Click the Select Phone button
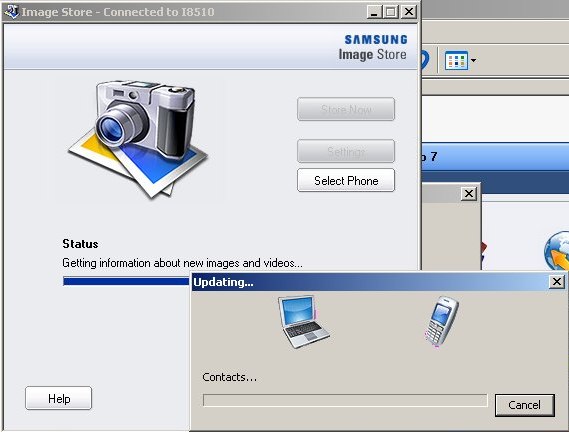The width and height of the screenshot is (569, 432). click(x=346, y=180)
